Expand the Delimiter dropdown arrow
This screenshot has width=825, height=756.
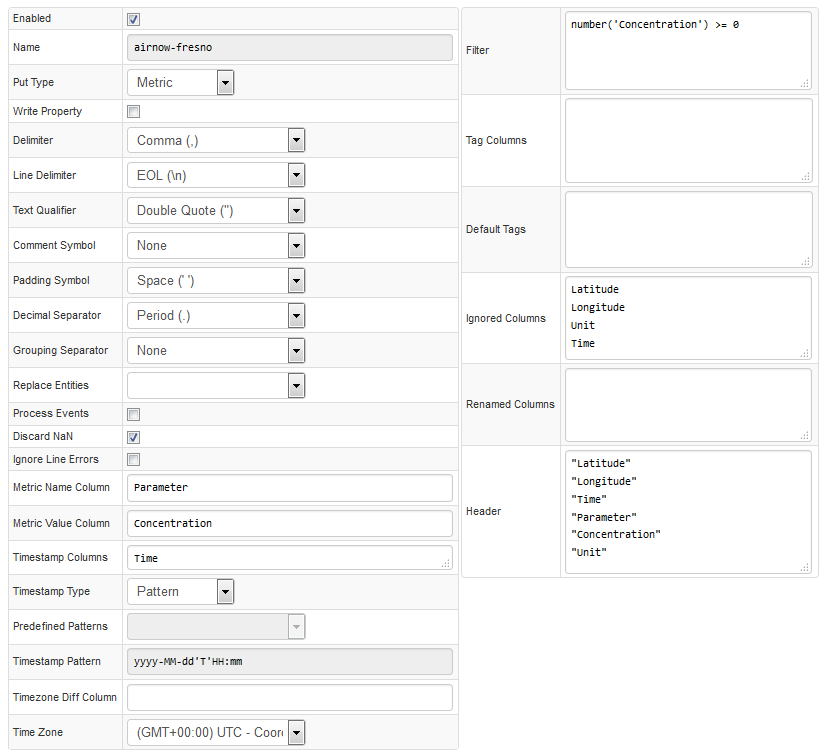[296, 140]
